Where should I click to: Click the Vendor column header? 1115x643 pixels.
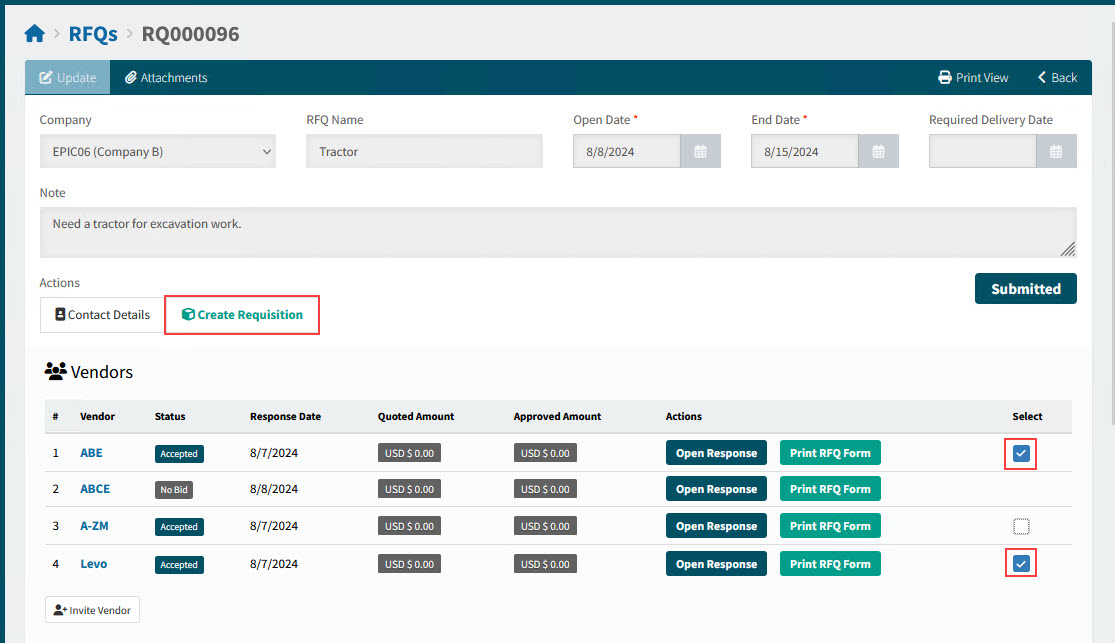click(97, 416)
